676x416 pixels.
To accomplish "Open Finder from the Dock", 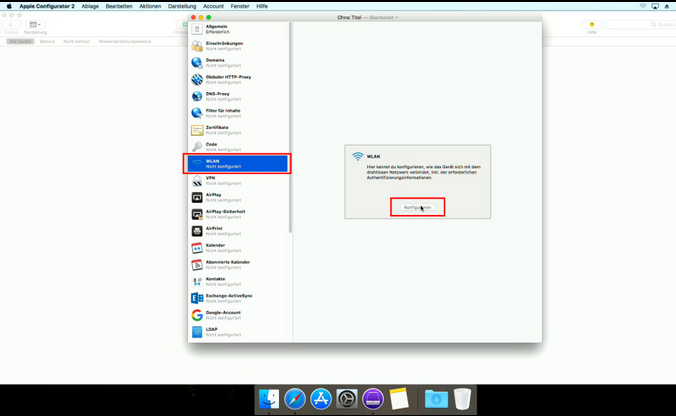I will [x=269, y=399].
